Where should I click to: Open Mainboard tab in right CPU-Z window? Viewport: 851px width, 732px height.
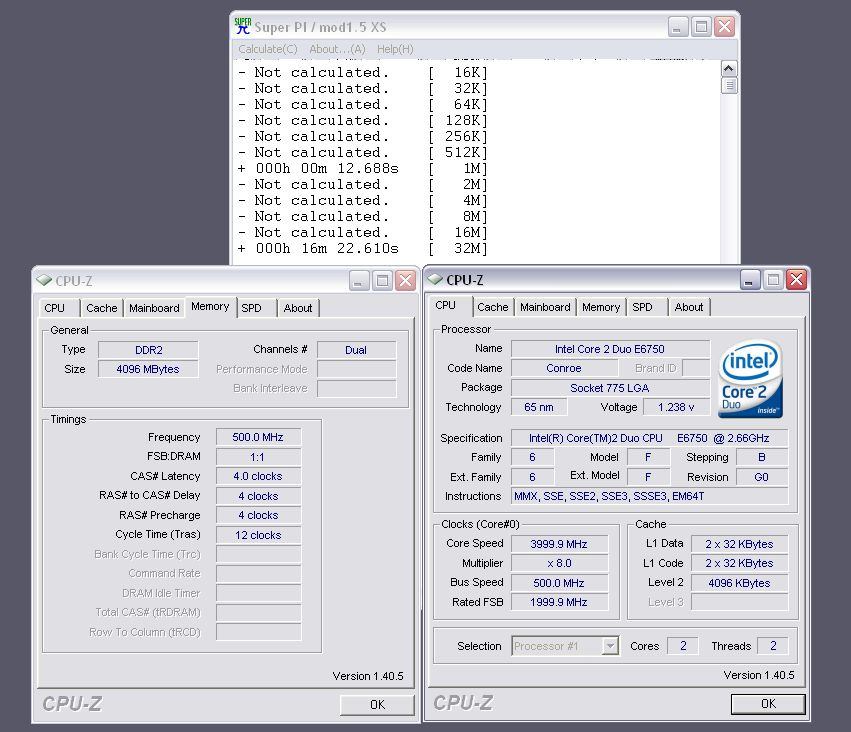click(545, 307)
